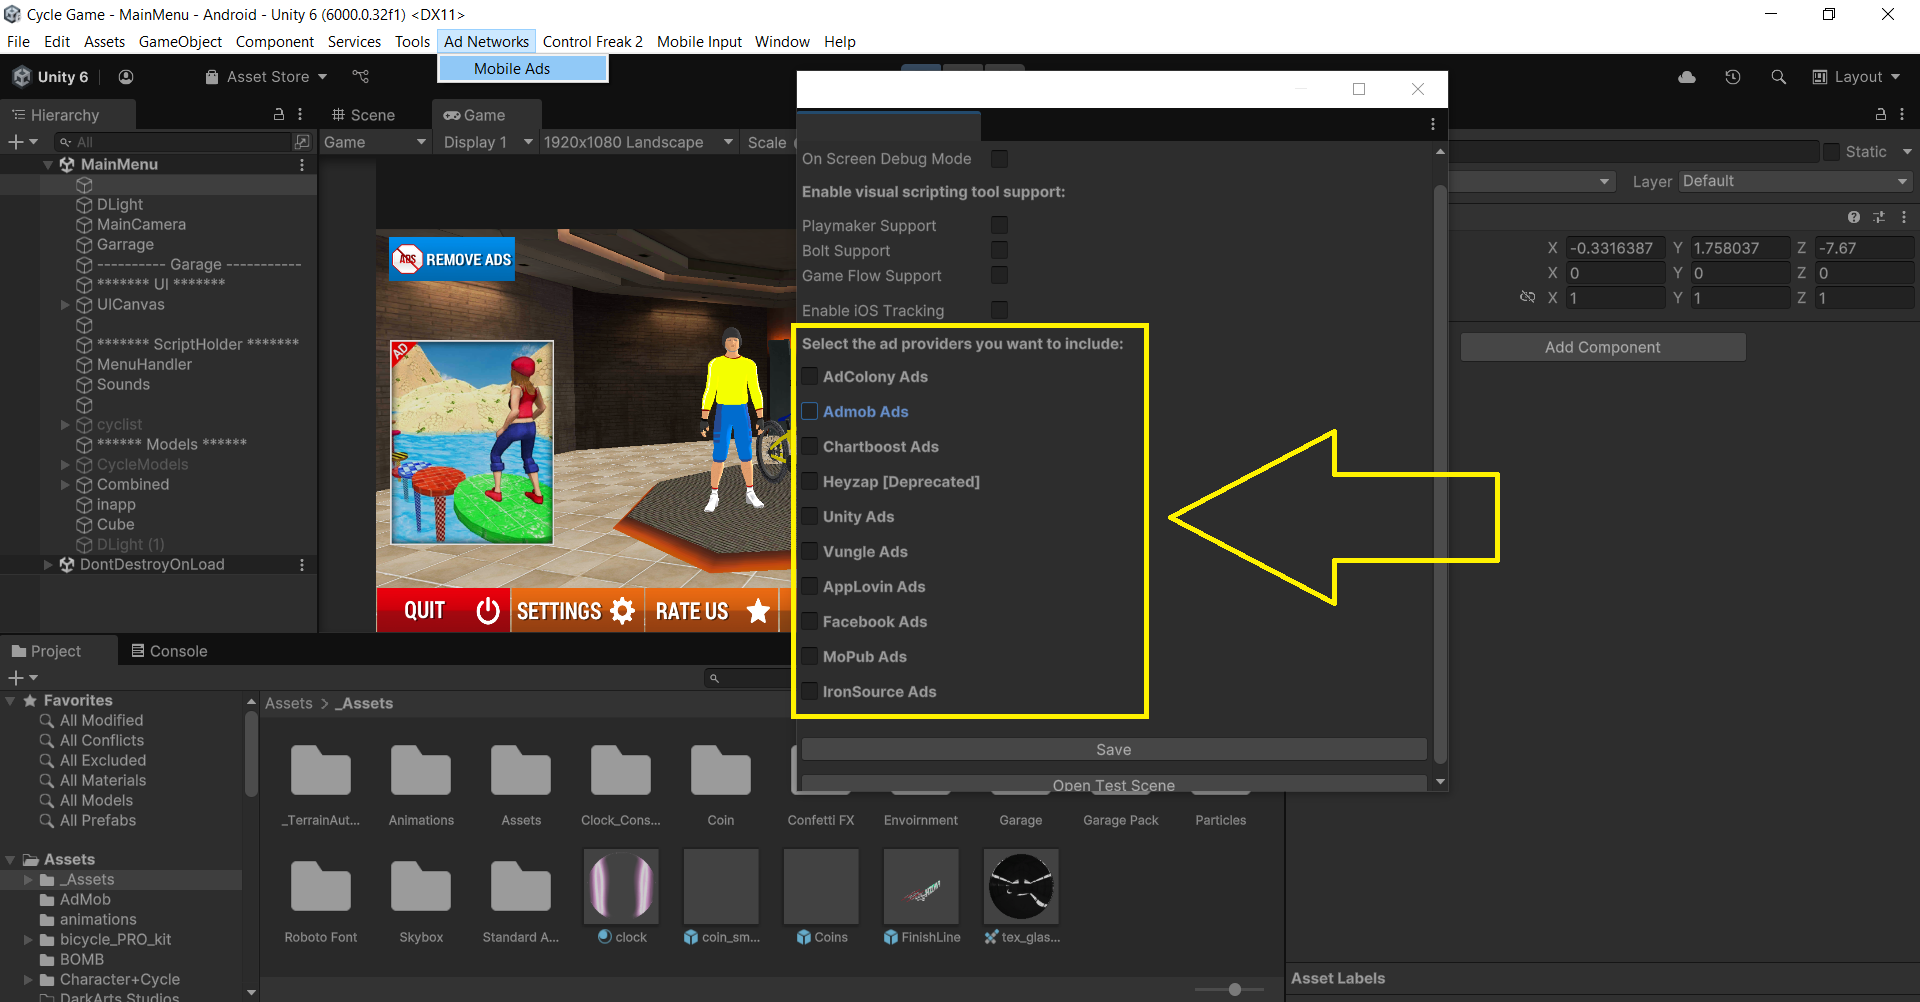The image size is (1920, 1002).
Task: Open the coin_sm prefab asset
Action: tap(721, 887)
